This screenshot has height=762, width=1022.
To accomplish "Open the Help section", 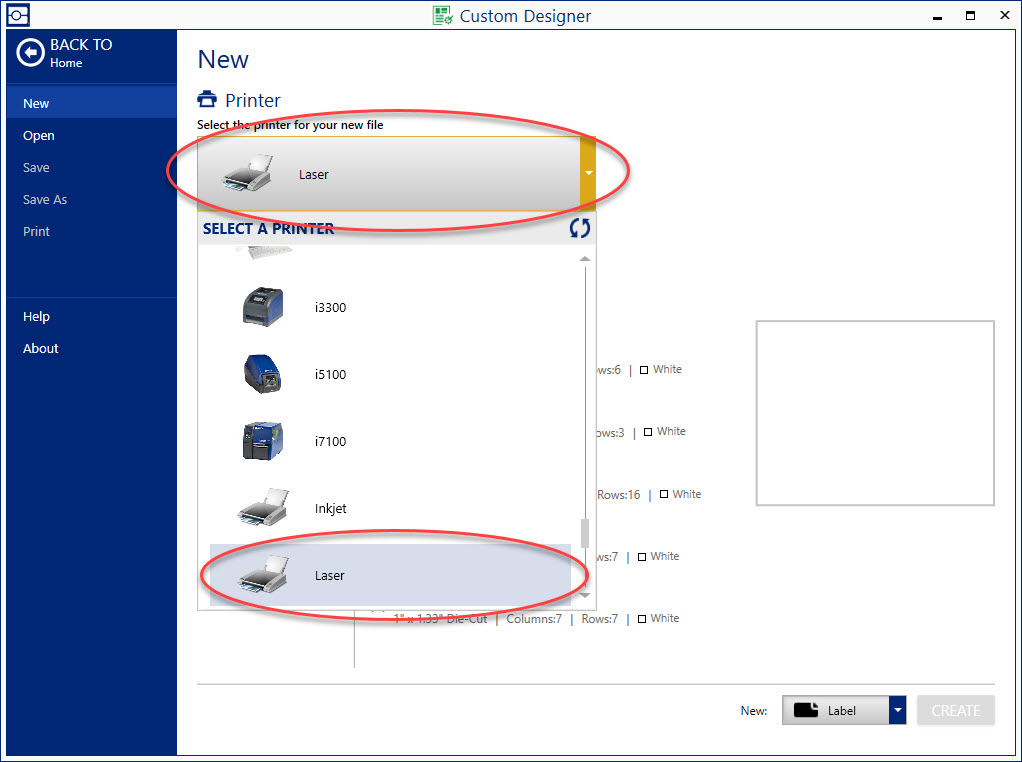I will [36, 316].
